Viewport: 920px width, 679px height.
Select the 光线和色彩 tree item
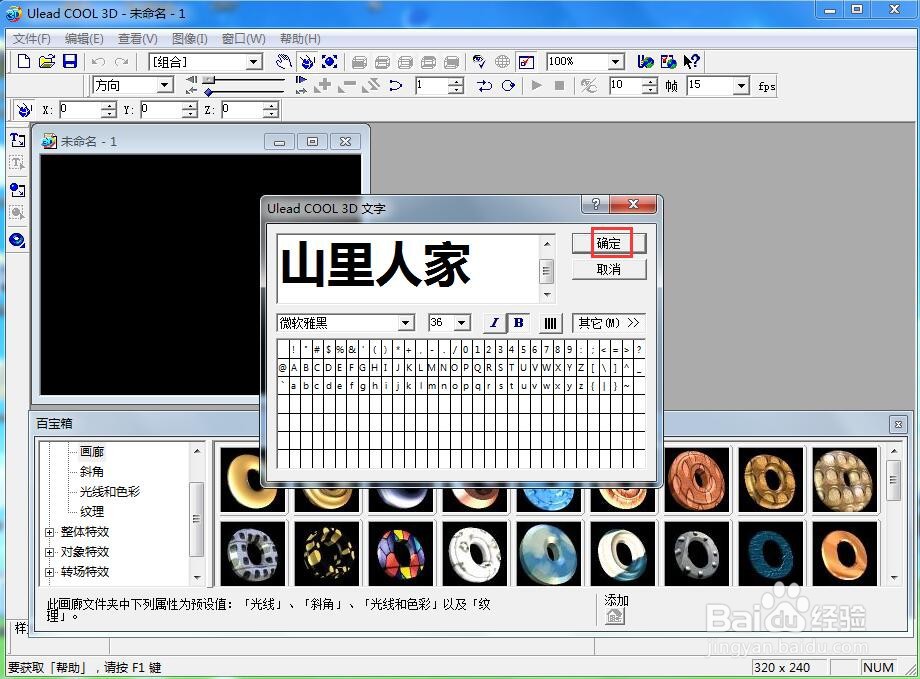(110, 491)
